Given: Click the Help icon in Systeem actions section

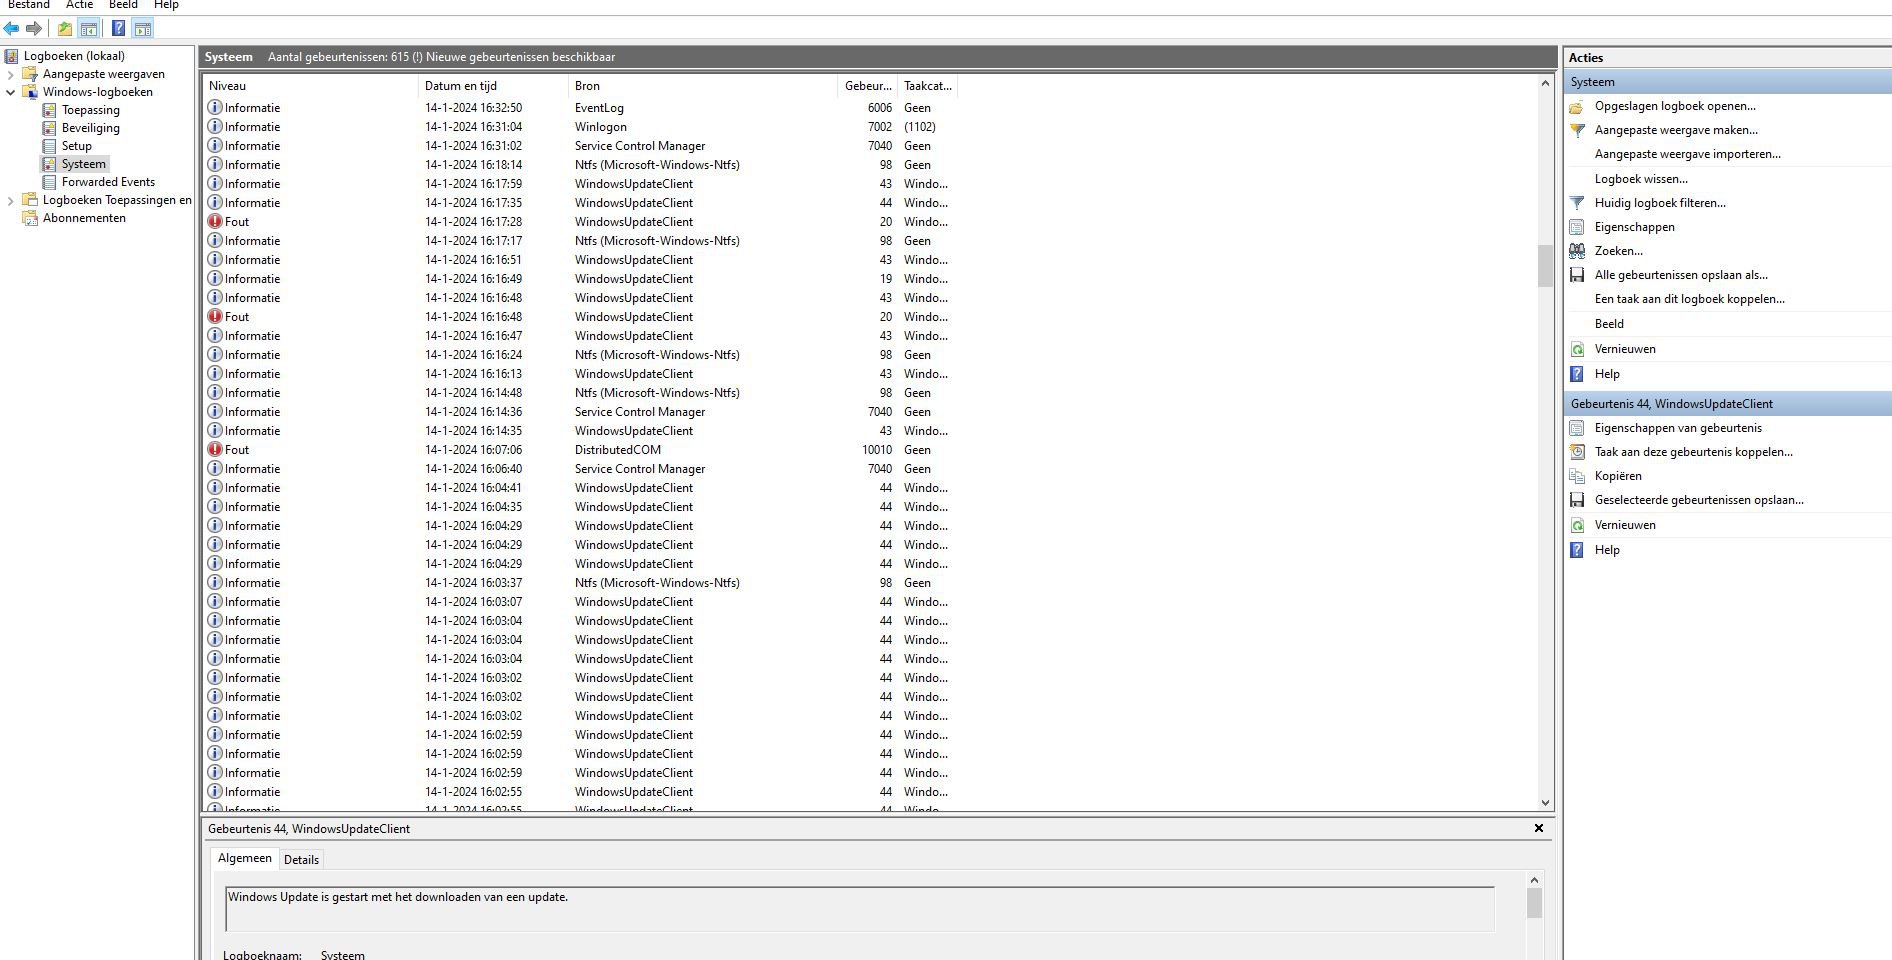Looking at the screenshot, I should point(1577,374).
